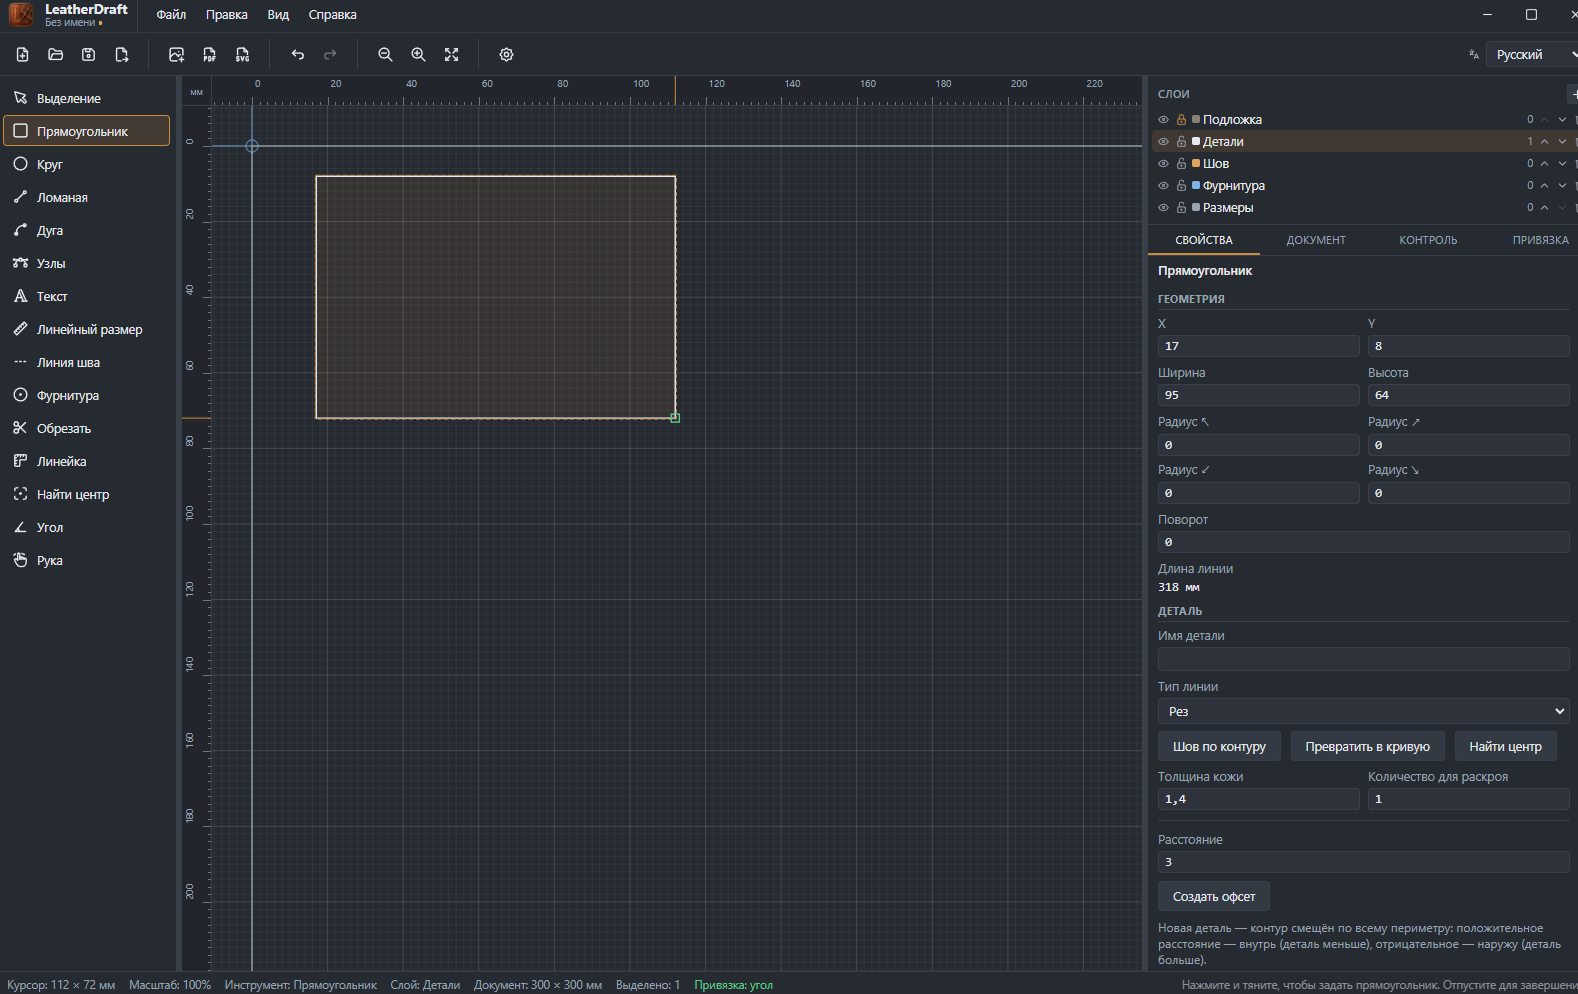Open a file with the folder icon

tap(56, 55)
